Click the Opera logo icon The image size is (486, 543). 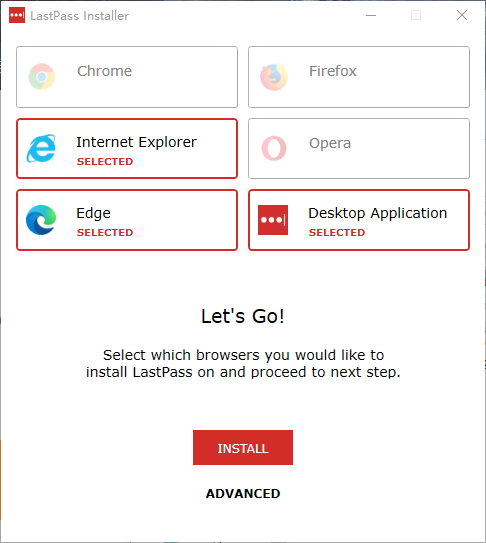[x=274, y=148]
